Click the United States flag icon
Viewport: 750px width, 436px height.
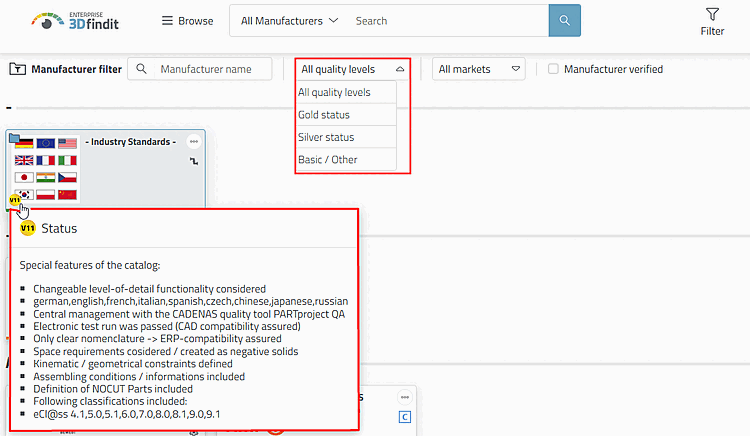67,143
